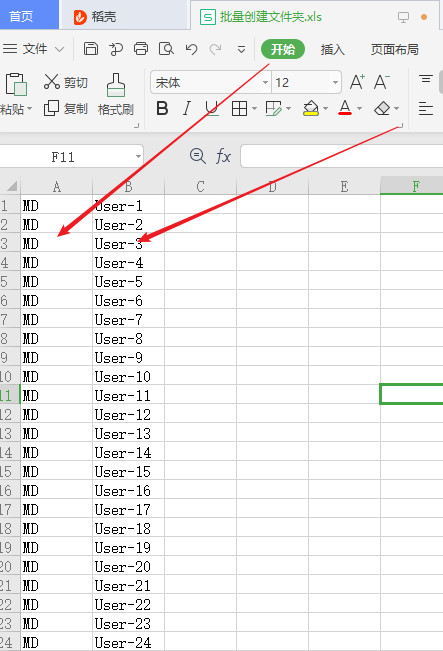Open the font name dropdown showing 宋体

[x=264, y=82]
